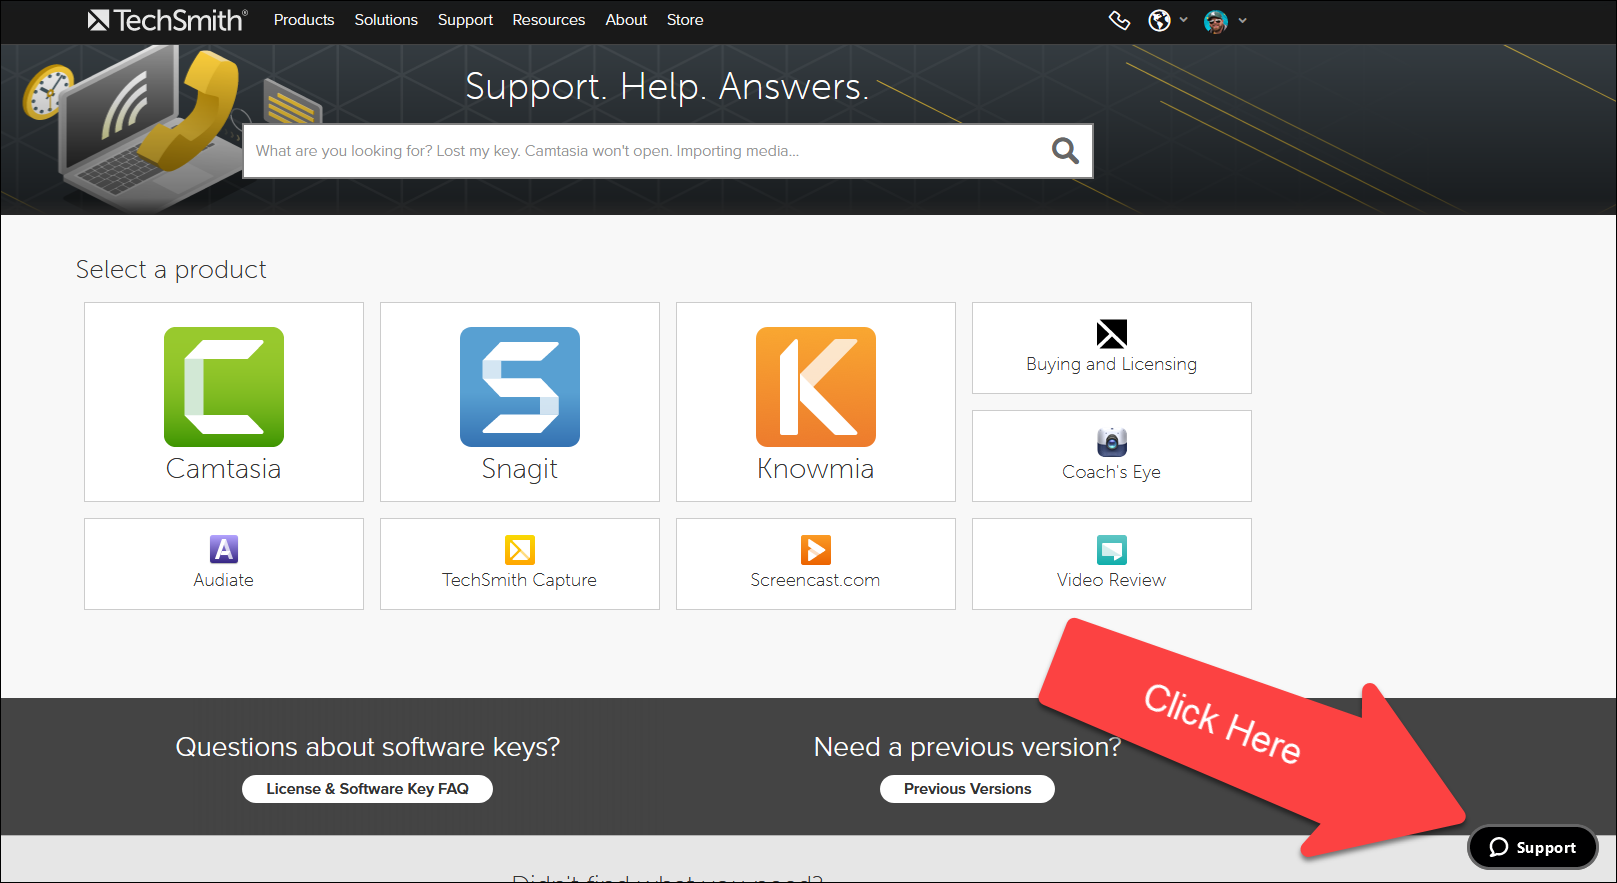The image size is (1617, 883).
Task: Open the Support menu
Action: [x=465, y=20]
